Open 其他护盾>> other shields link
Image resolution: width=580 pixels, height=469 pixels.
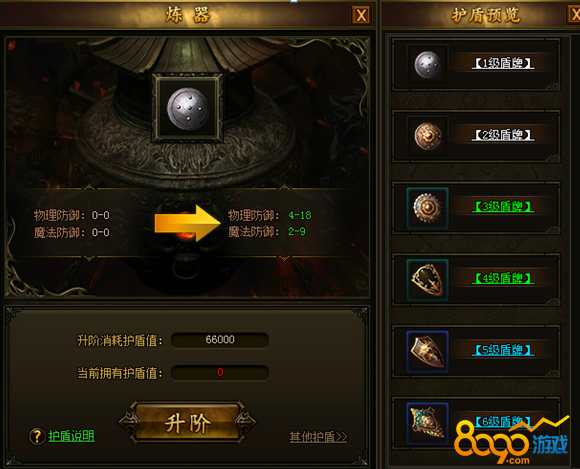tap(318, 437)
